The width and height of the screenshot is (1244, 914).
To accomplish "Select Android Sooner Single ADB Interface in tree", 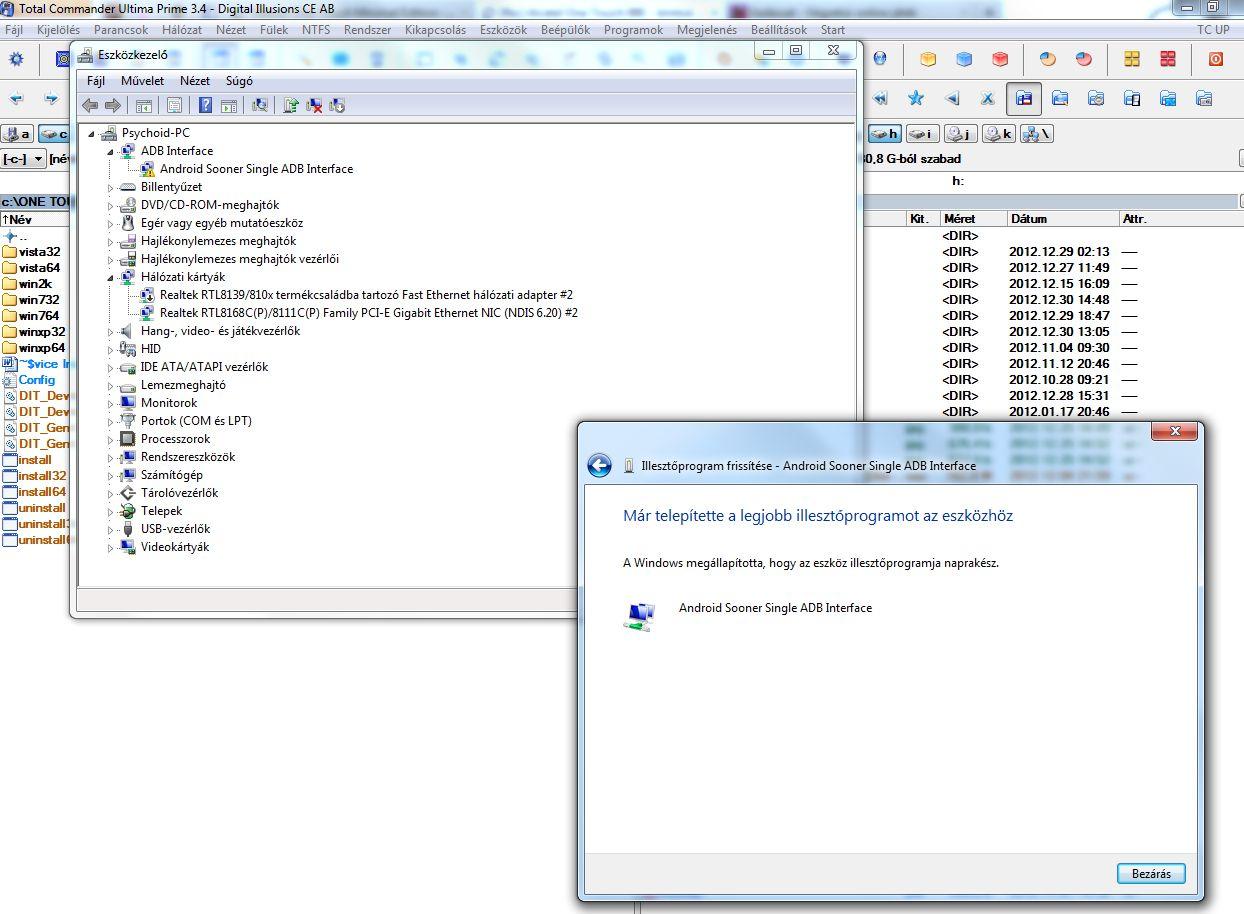I will click(x=256, y=169).
